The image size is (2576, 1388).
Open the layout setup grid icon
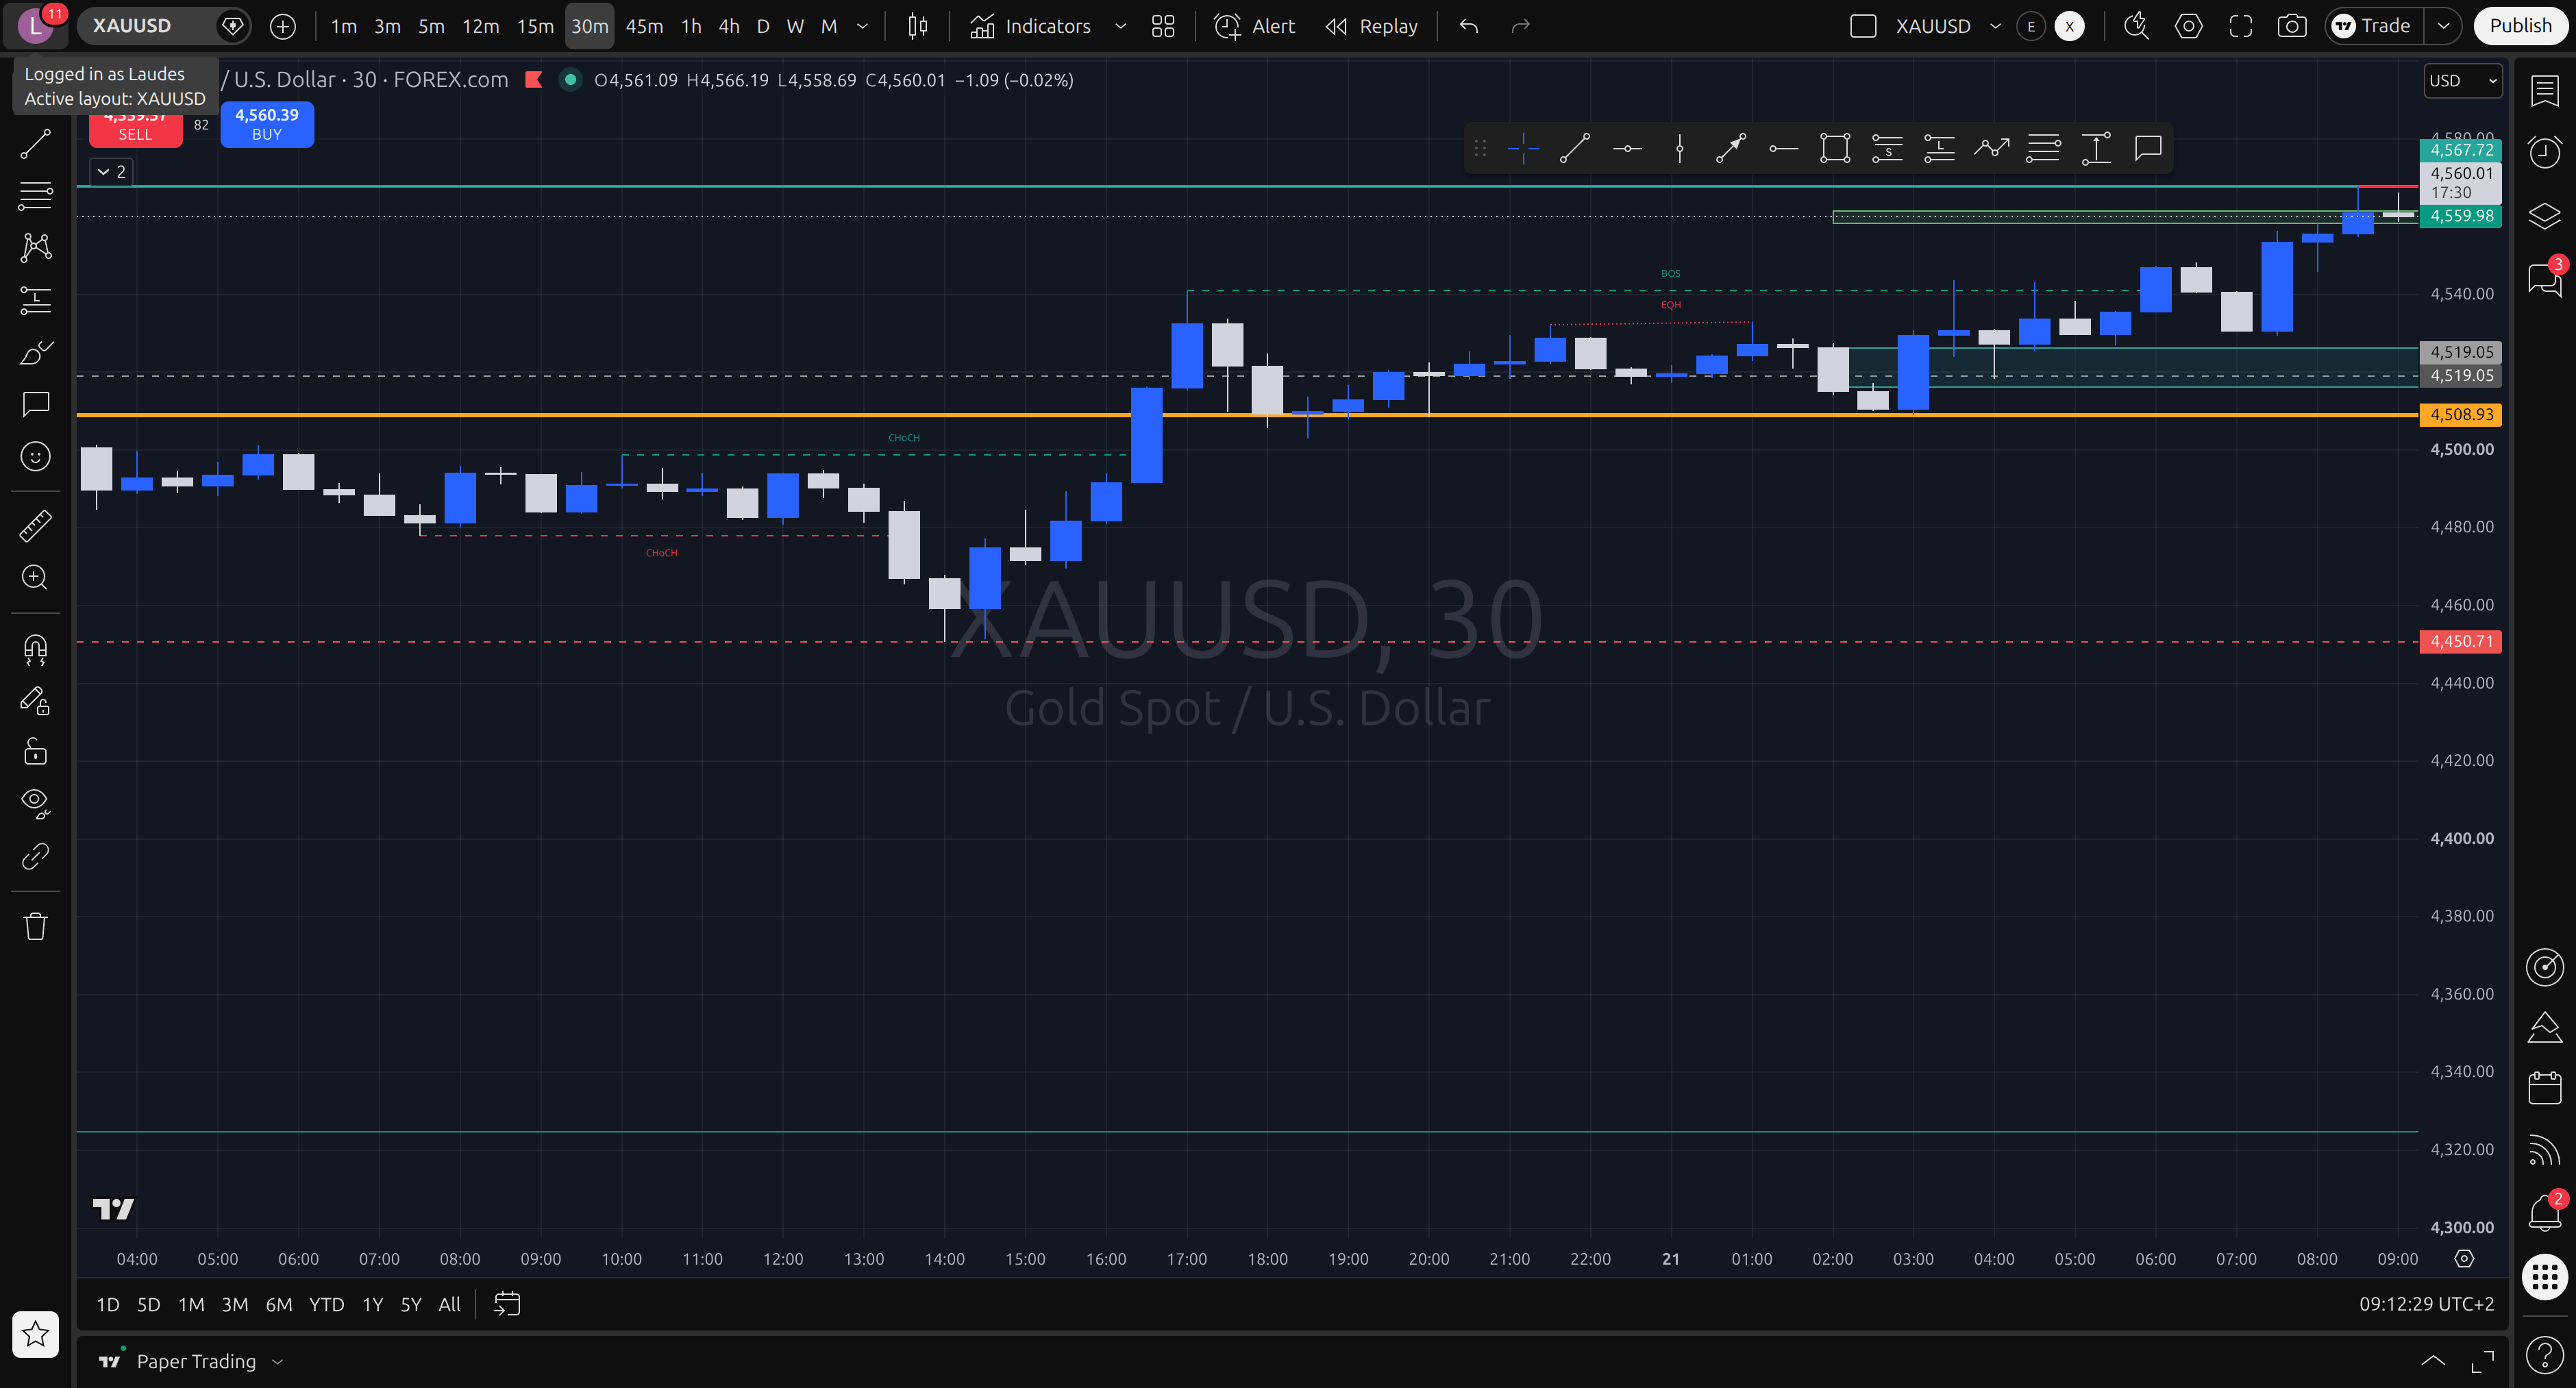point(1163,26)
